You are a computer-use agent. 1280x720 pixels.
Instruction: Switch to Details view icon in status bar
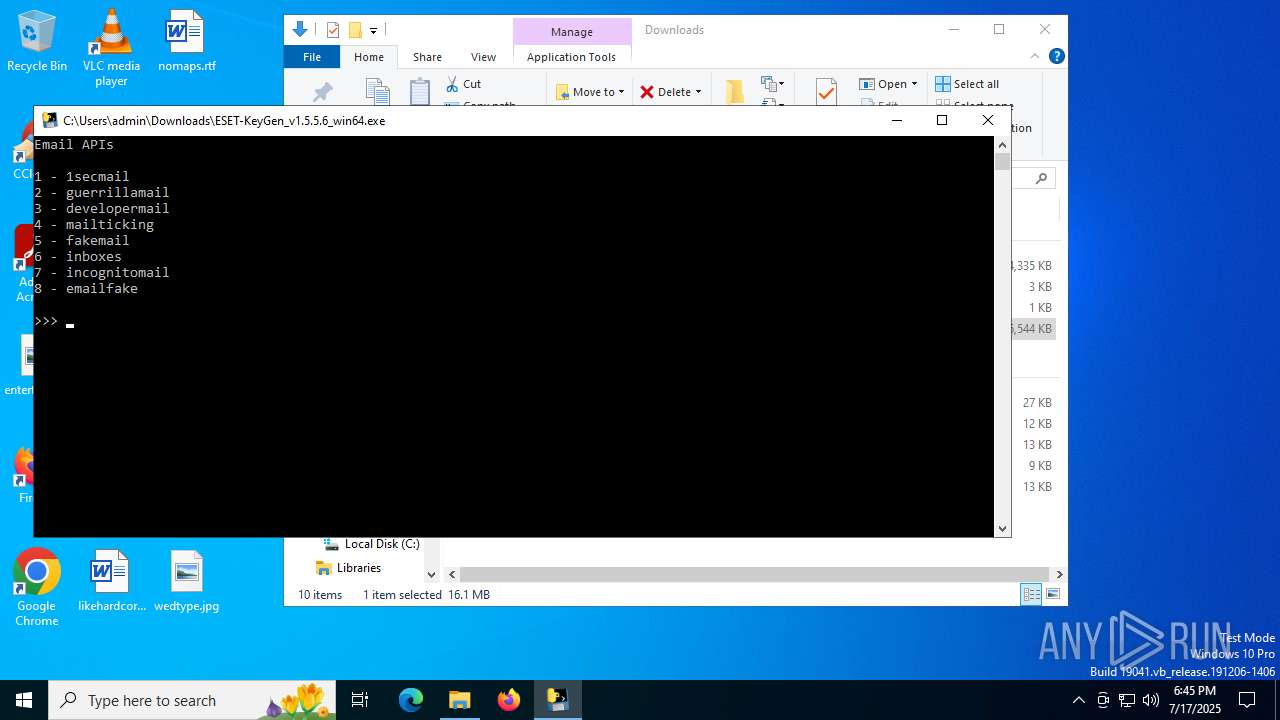(1031, 595)
